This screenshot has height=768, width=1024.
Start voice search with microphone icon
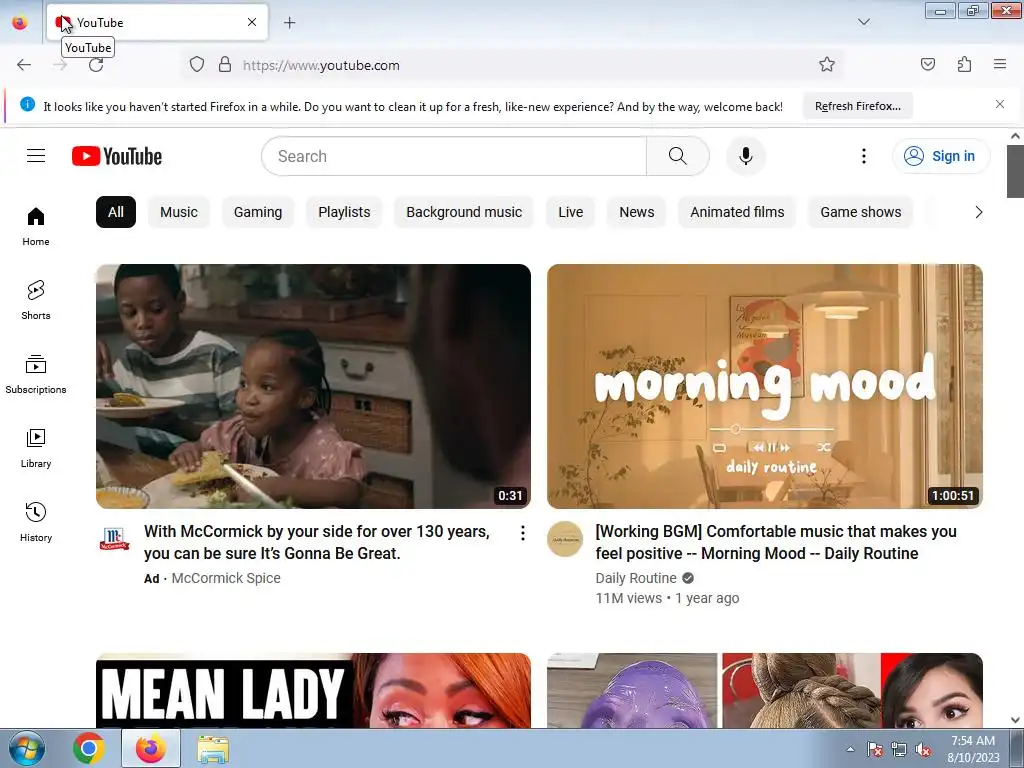pos(745,156)
